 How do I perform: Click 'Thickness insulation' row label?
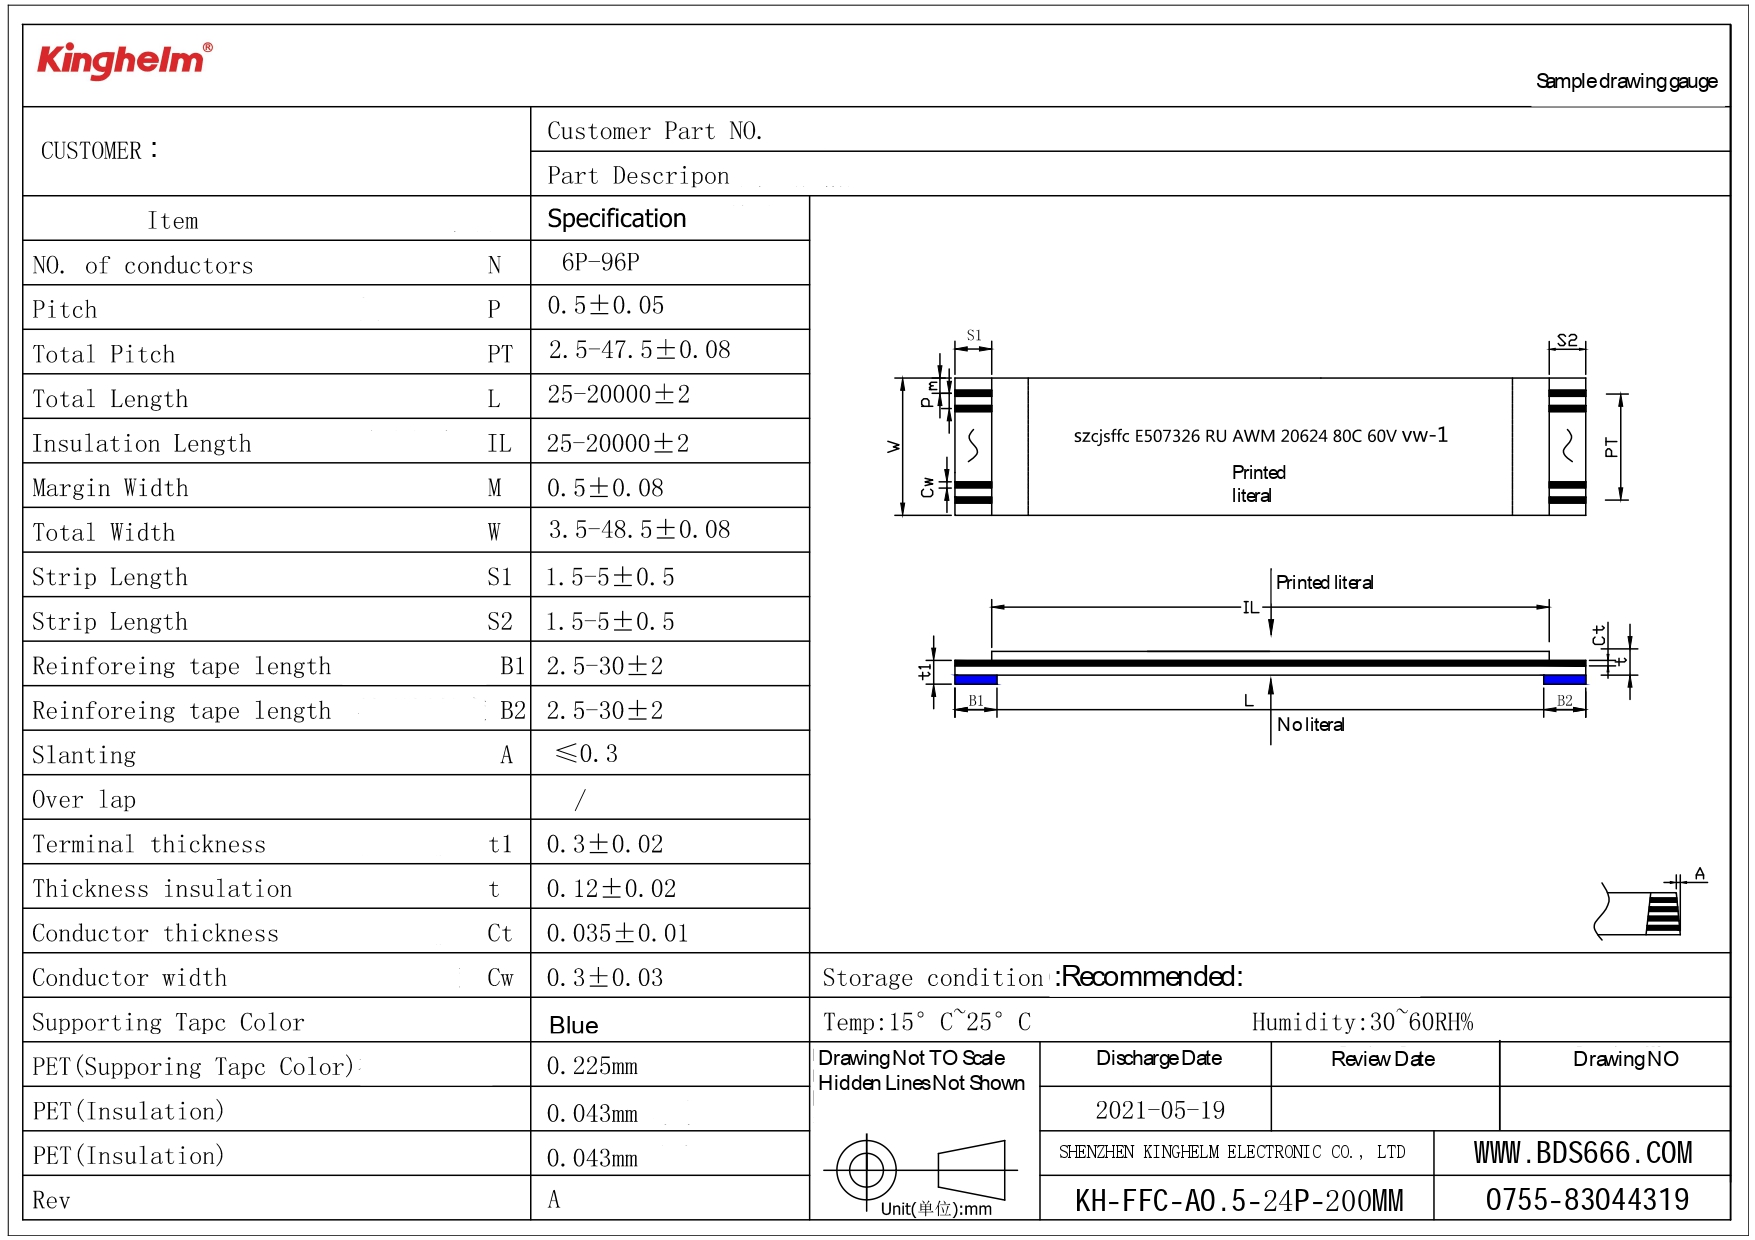tap(162, 889)
